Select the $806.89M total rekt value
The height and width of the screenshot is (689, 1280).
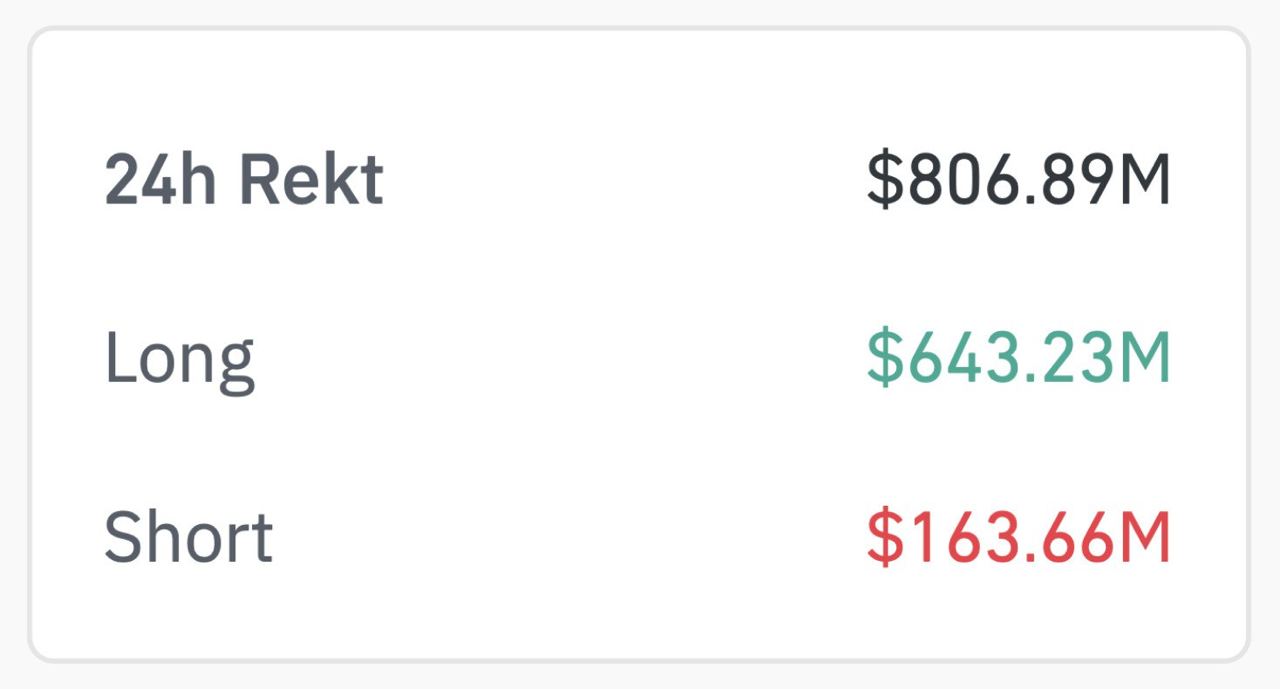(1018, 181)
